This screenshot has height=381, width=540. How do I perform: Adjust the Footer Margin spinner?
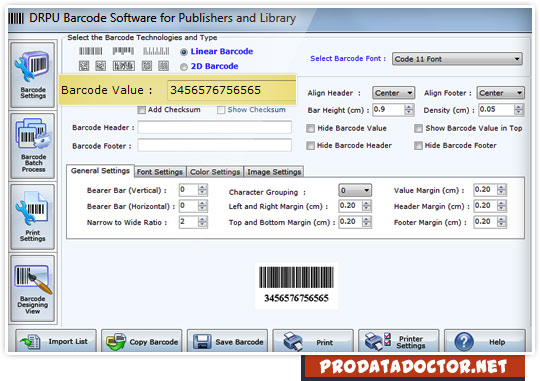(x=502, y=222)
